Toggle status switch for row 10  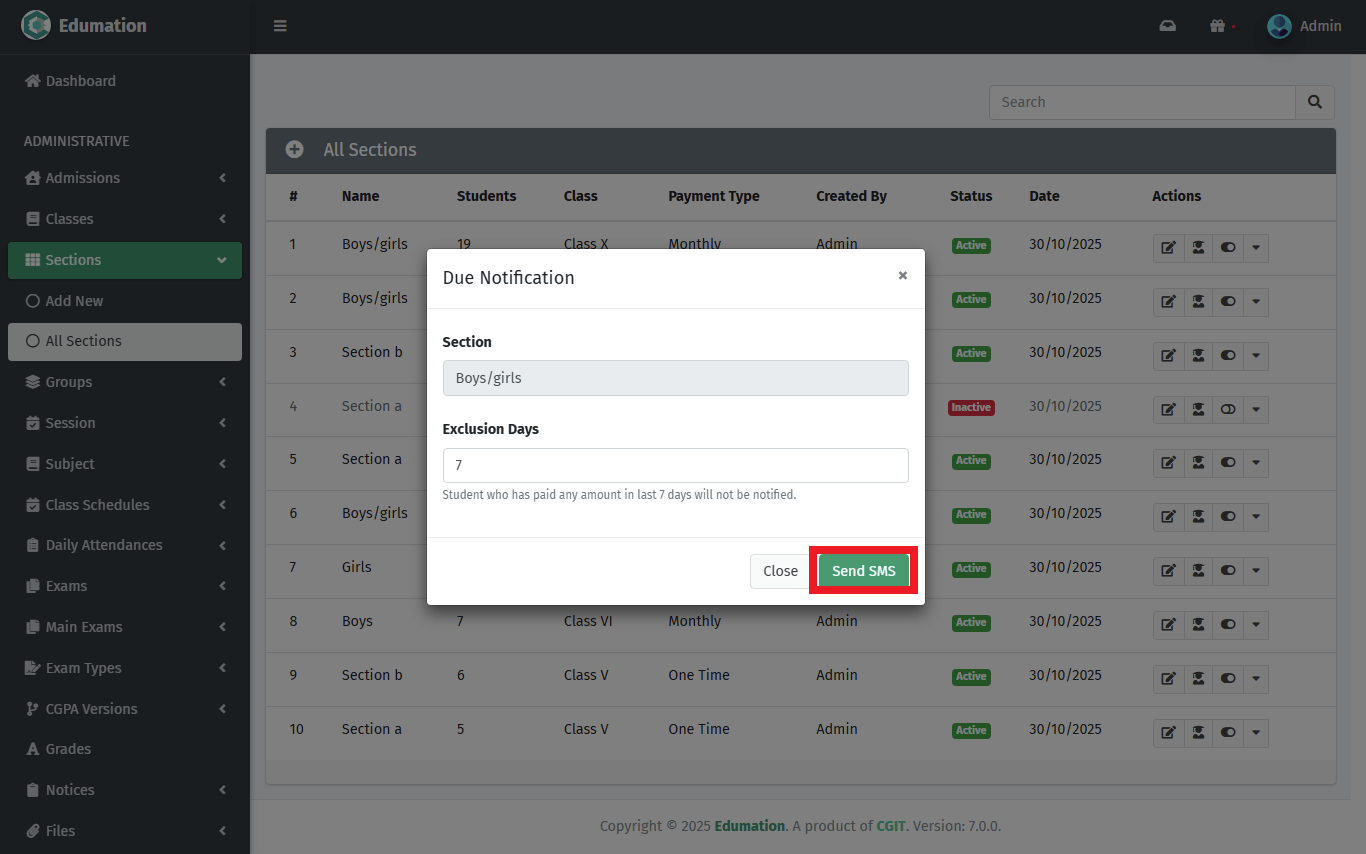click(1228, 733)
